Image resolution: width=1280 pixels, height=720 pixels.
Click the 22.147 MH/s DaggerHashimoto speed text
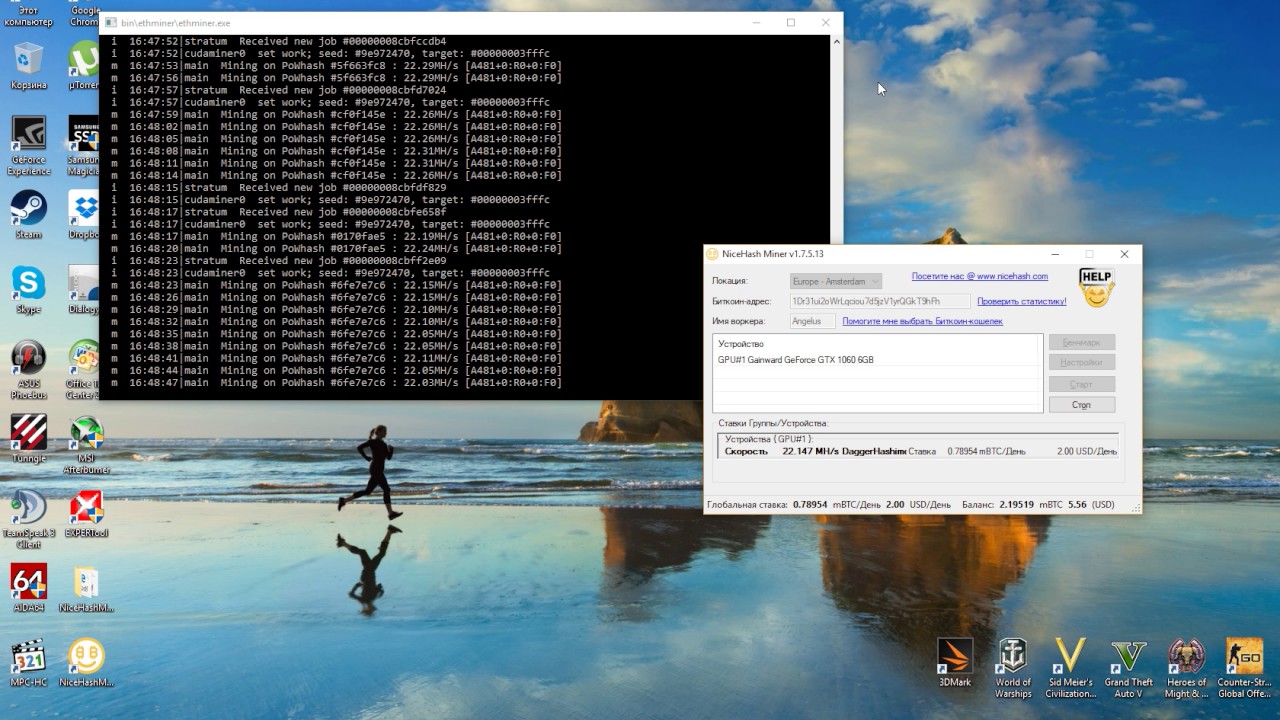pyautogui.click(x=844, y=451)
